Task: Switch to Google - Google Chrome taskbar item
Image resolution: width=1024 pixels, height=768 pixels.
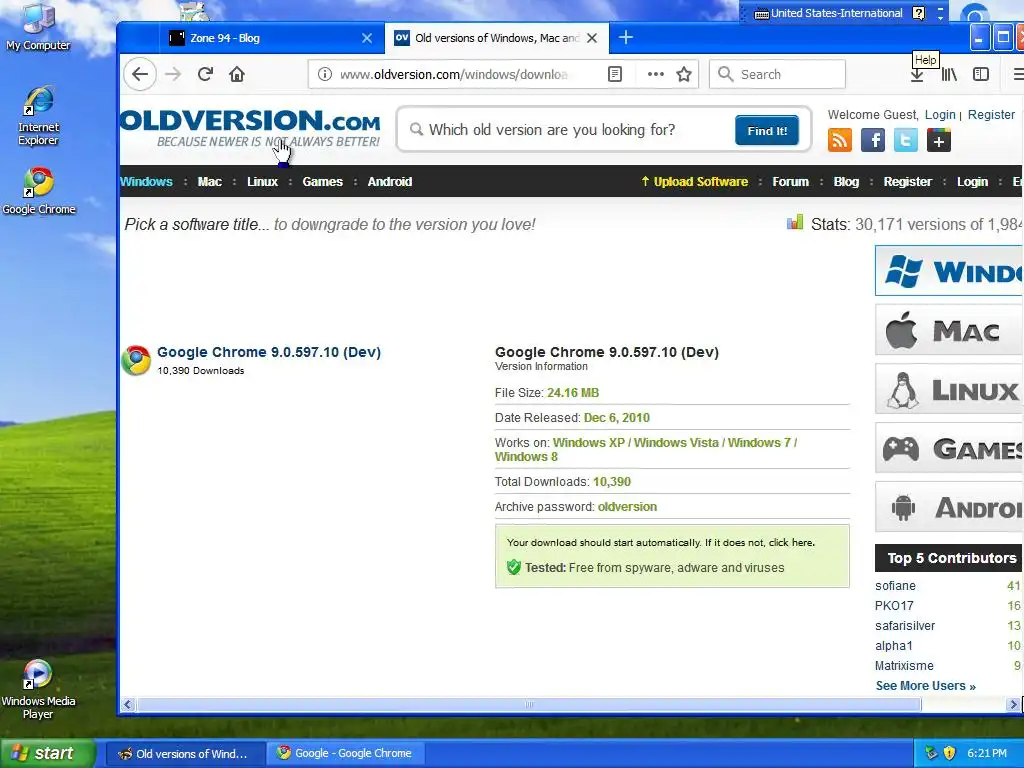Action: (x=346, y=753)
